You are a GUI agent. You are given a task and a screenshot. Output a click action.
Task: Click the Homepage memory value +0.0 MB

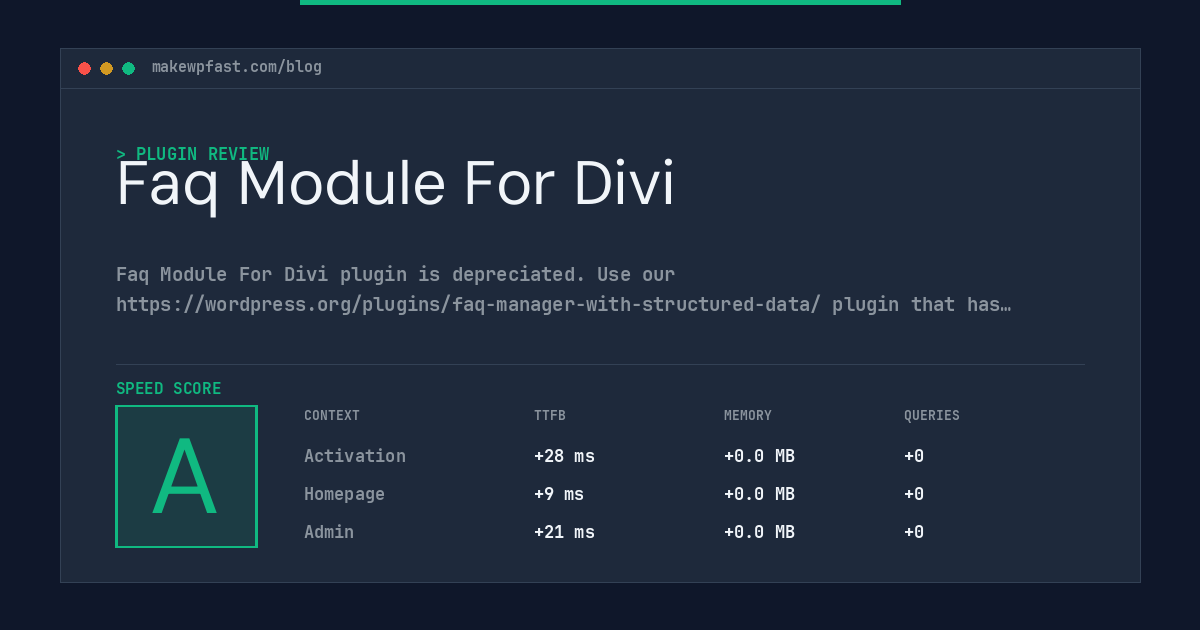click(x=759, y=494)
